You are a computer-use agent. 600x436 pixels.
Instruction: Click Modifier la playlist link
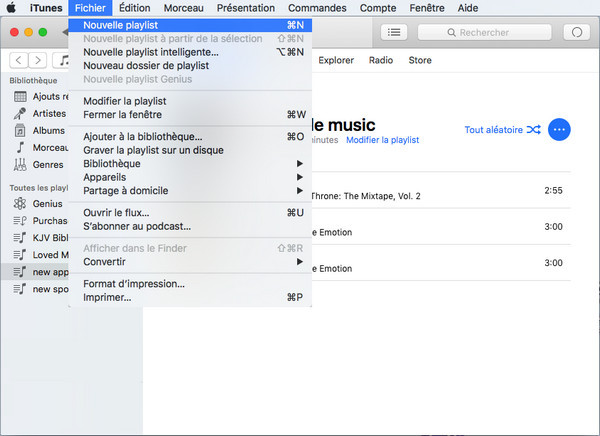tap(382, 140)
